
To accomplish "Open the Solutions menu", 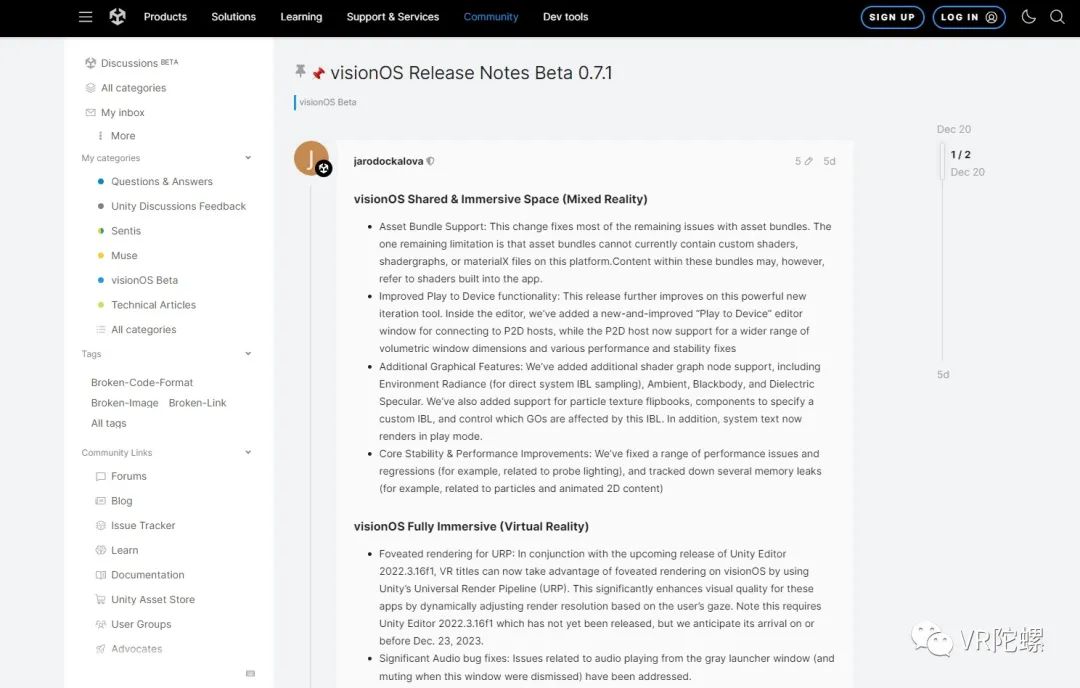I will [233, 17].
